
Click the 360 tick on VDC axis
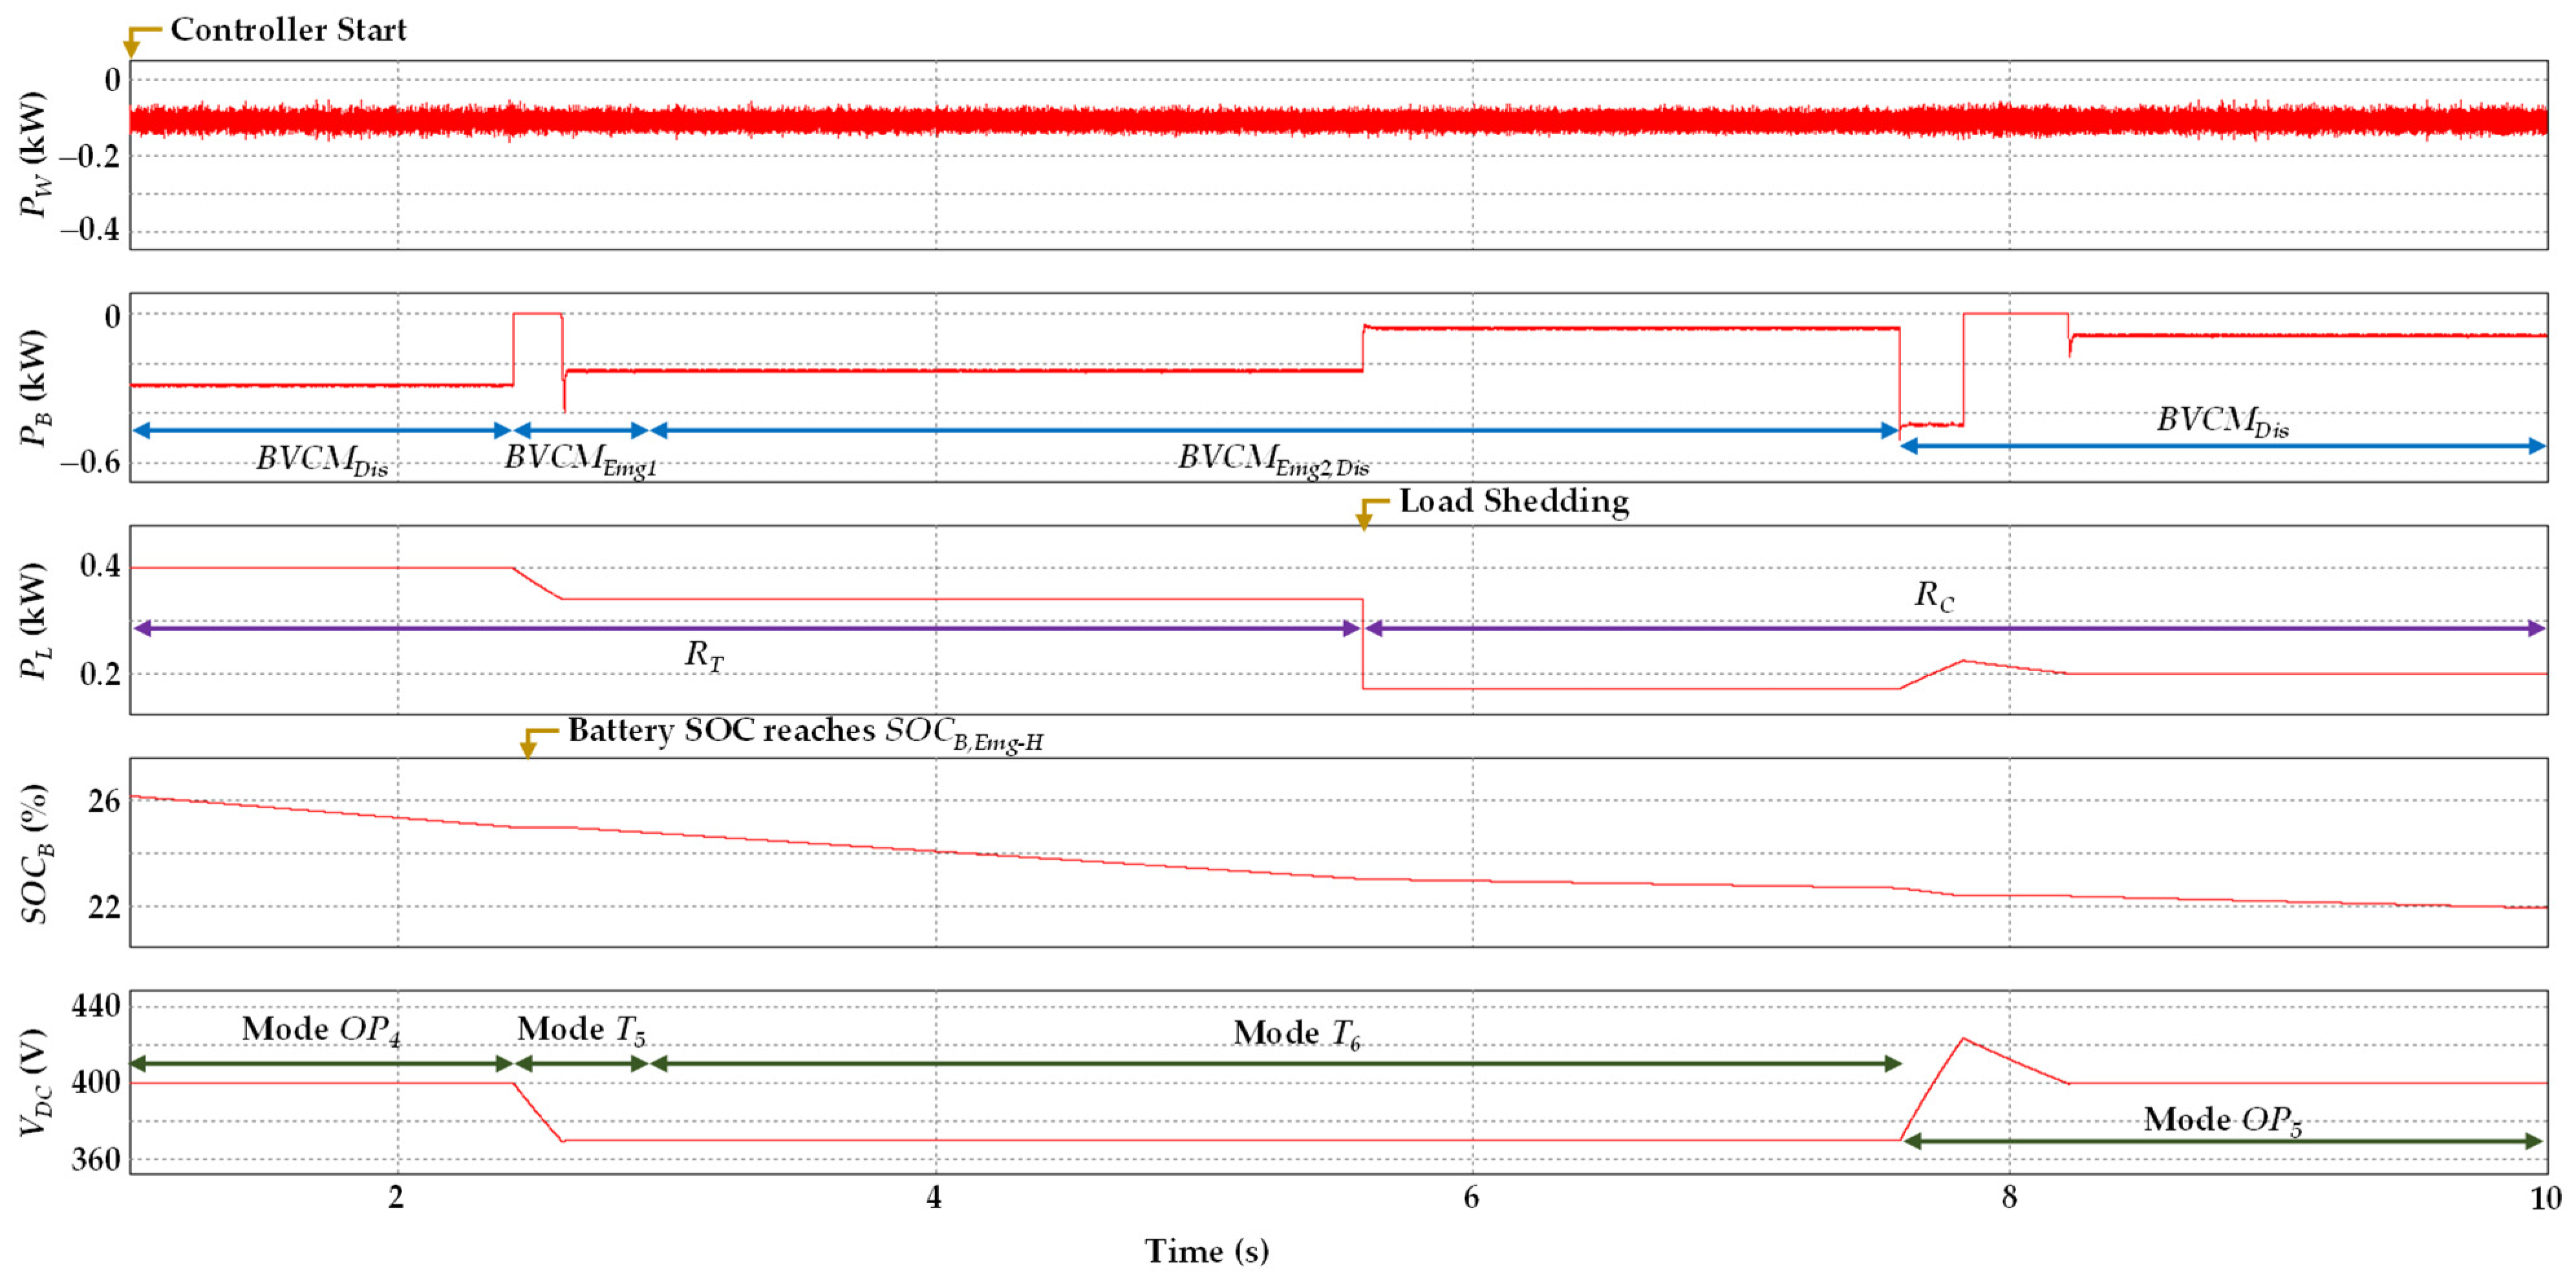(x=96, y=1160)
